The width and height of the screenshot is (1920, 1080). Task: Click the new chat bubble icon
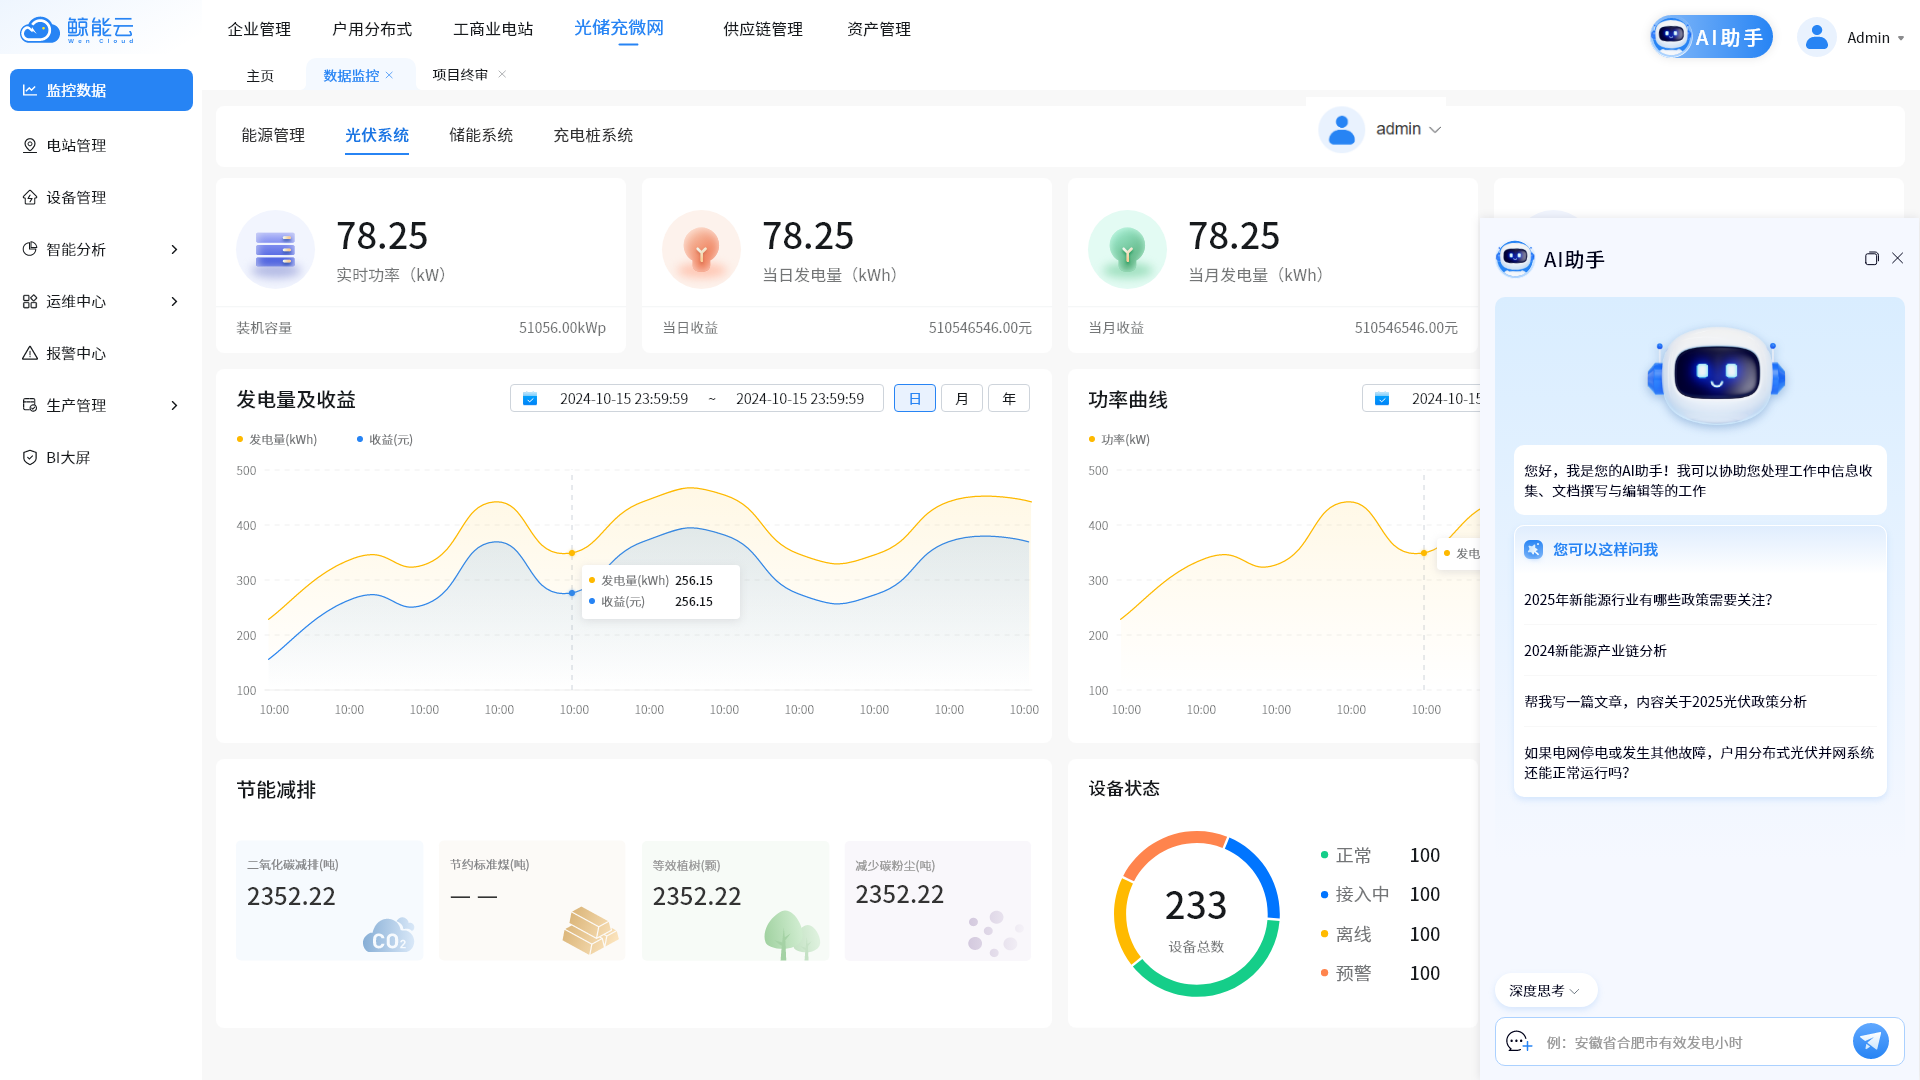click(x=1519, y=1042)
